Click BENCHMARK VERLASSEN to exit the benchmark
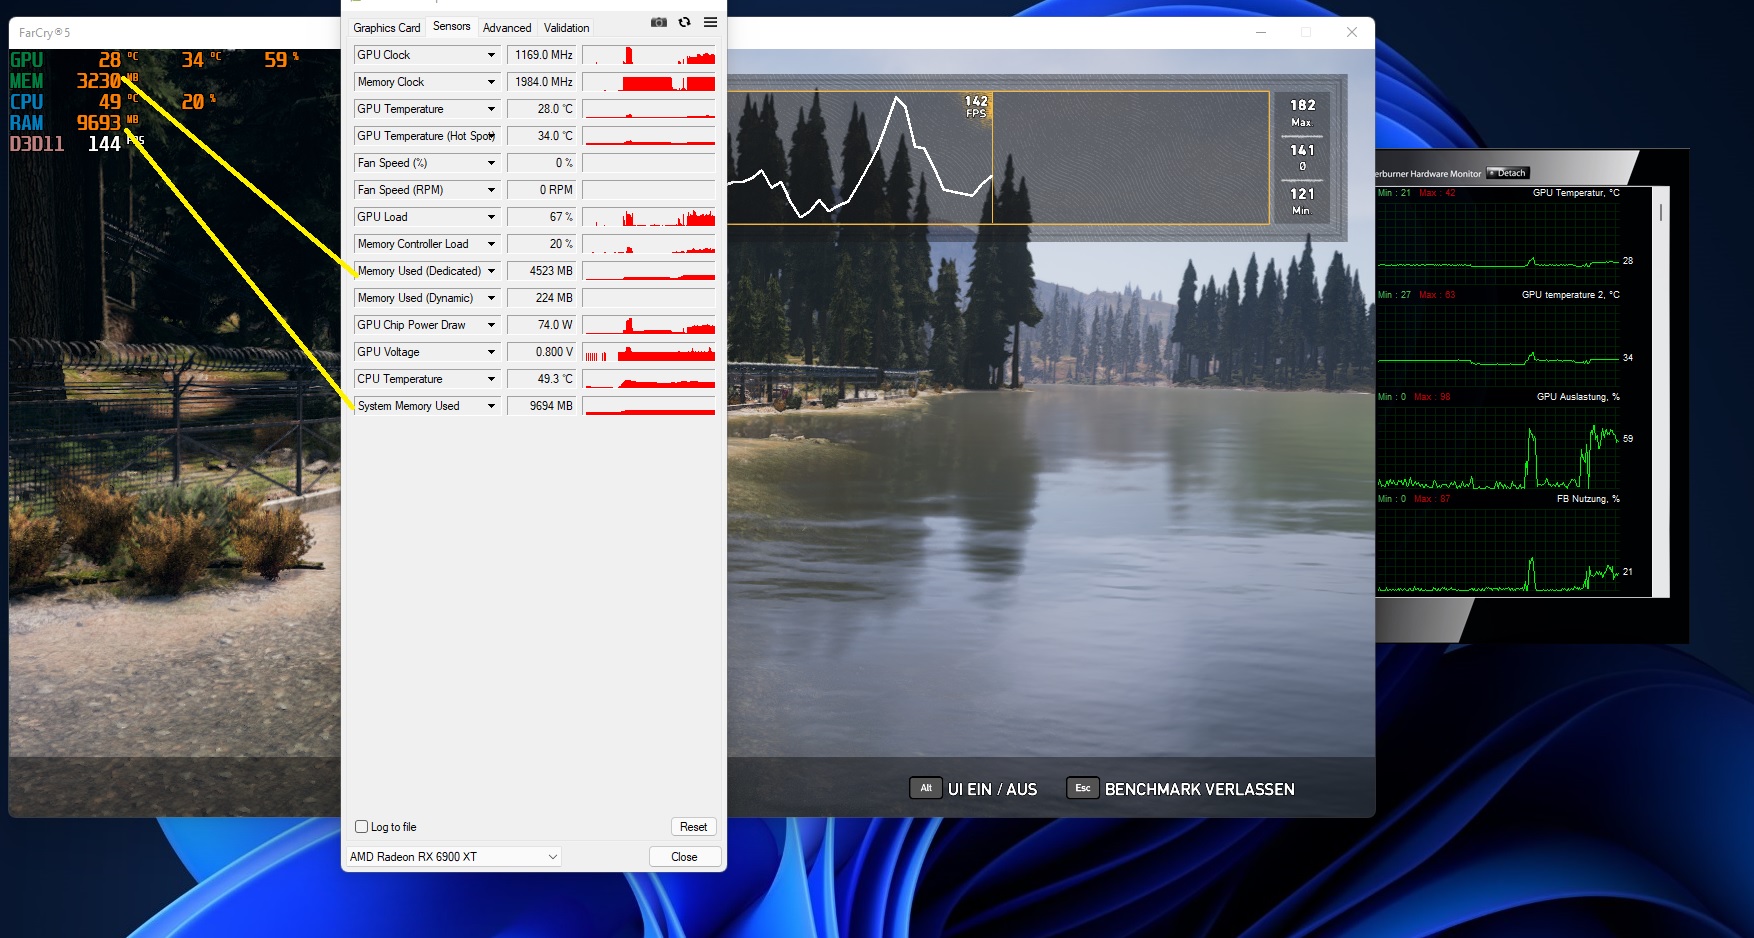This screenshot has width=1754, height=938. pyautogui.click(x=1199, y=789)
